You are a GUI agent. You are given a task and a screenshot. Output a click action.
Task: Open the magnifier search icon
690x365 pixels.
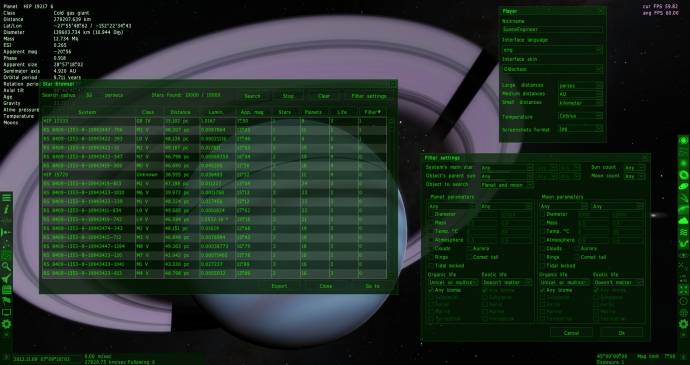point(7,266)
